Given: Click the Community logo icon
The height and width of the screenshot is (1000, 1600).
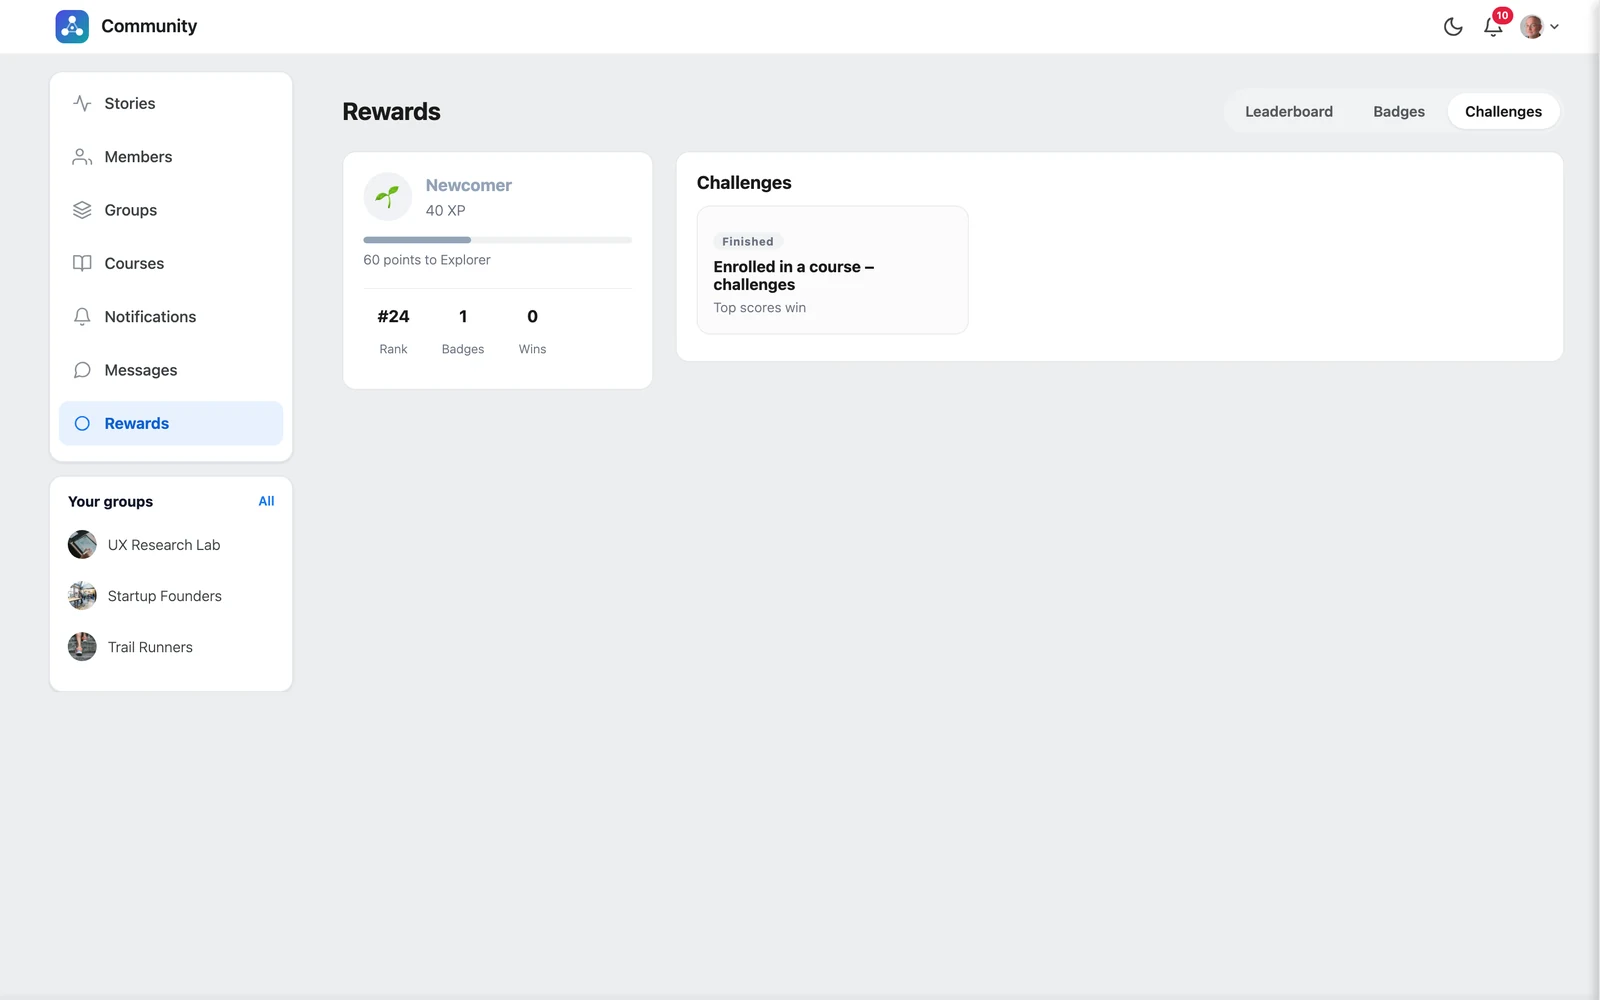Looking at the screenshot, I should click(72, 26).
